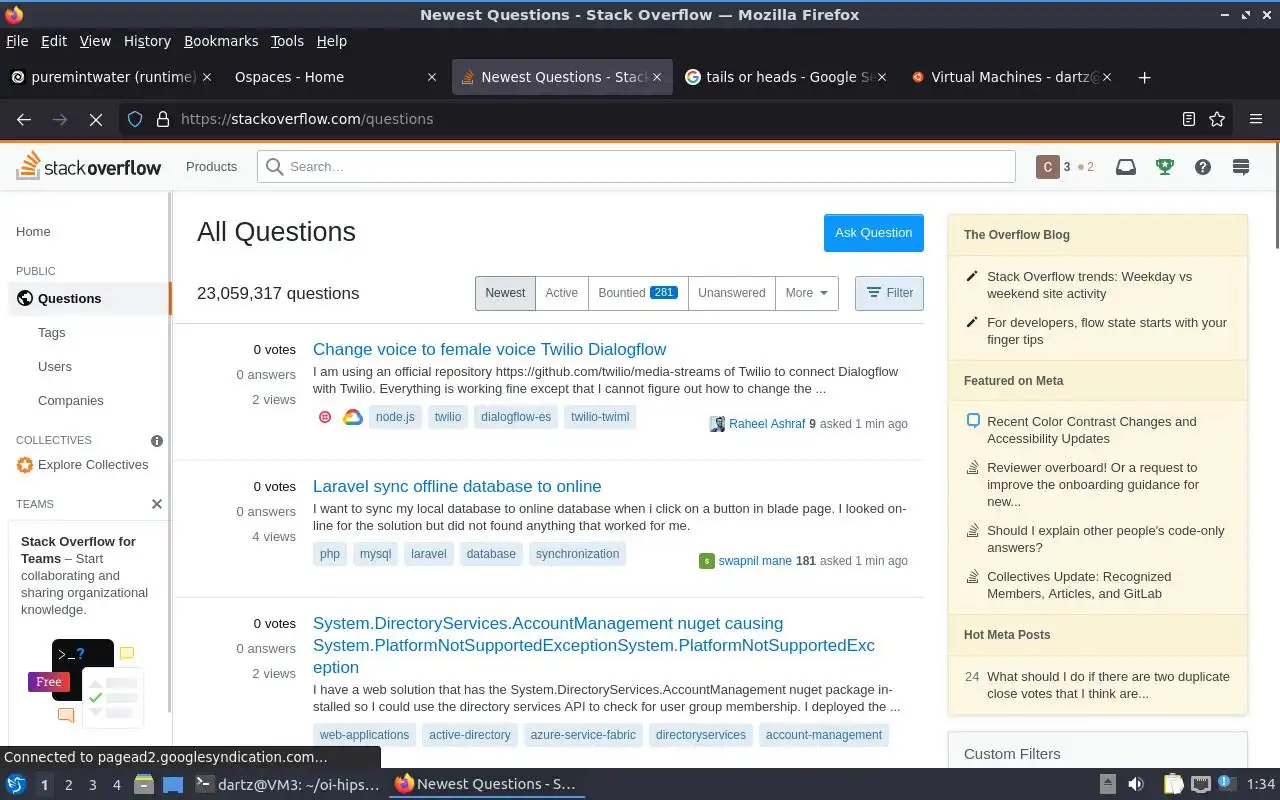
Task: Open the Firefox hamburger application menu
Action: click(x=1256, y=119)
